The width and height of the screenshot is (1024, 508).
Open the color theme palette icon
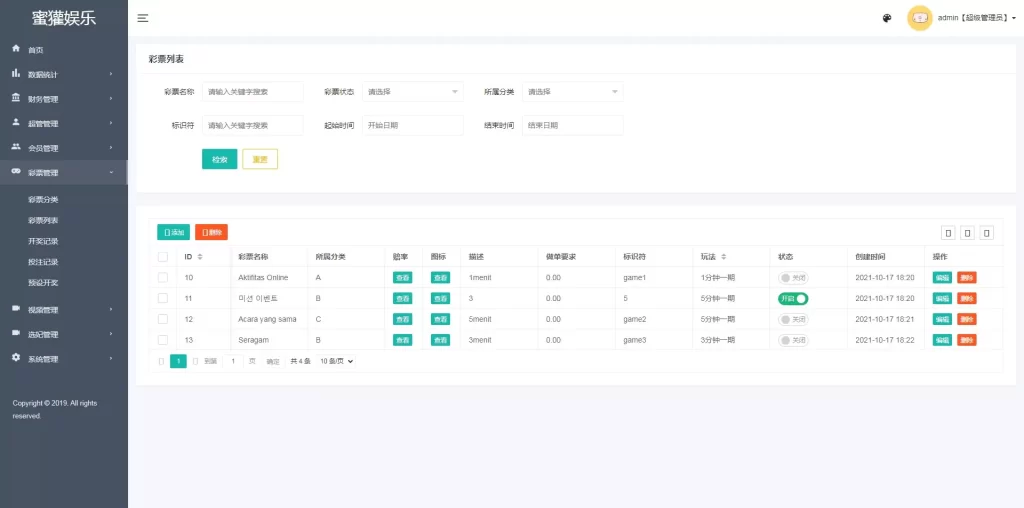coord(887,18)
